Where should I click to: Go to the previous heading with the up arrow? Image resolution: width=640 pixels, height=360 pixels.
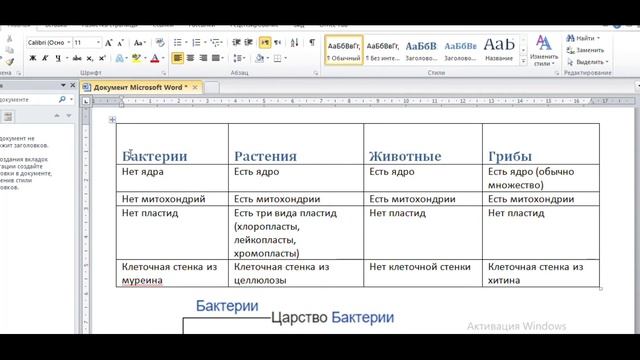[x=57, y=116]
